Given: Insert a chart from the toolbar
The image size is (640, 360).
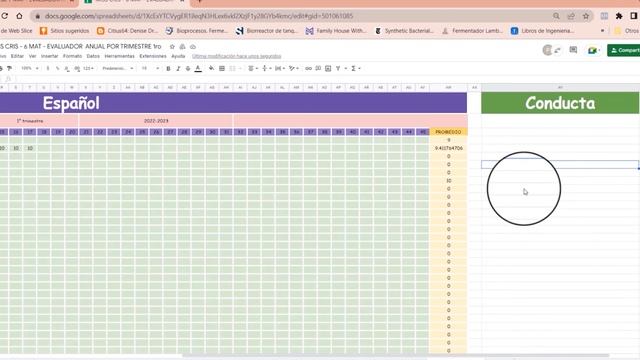Looking at the screenshot, I should pos(328,69).
